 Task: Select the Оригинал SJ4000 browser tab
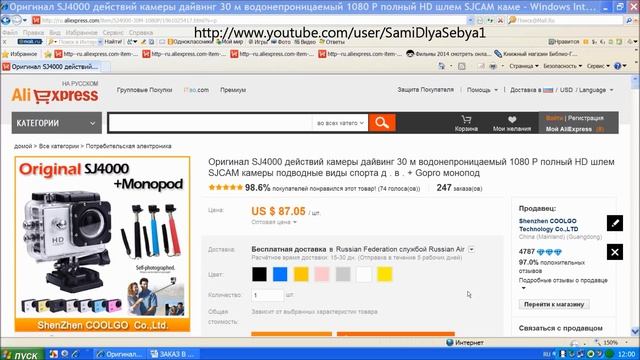51,67
